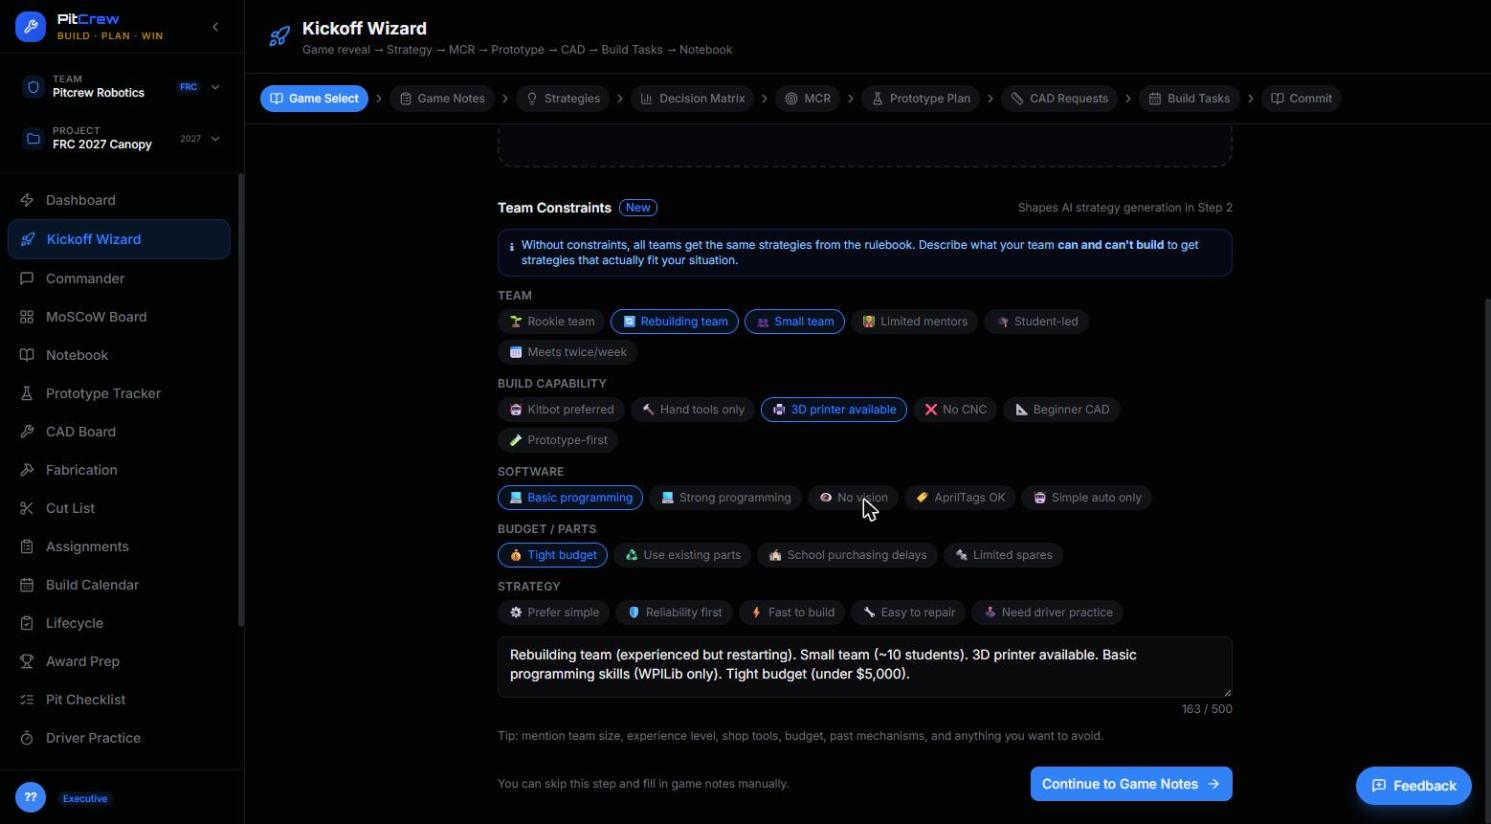Go to the Strategies step

click(x=563, y=98)
